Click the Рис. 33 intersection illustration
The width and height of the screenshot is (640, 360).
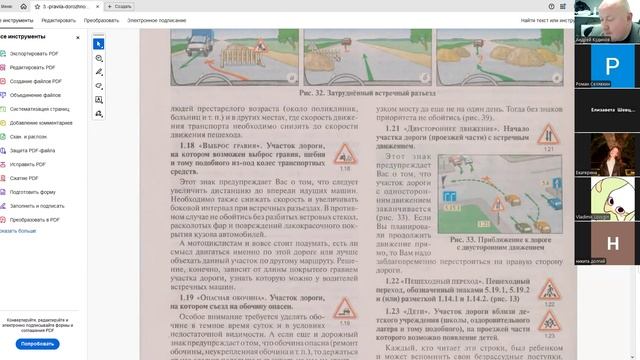(x=500, y=194)
